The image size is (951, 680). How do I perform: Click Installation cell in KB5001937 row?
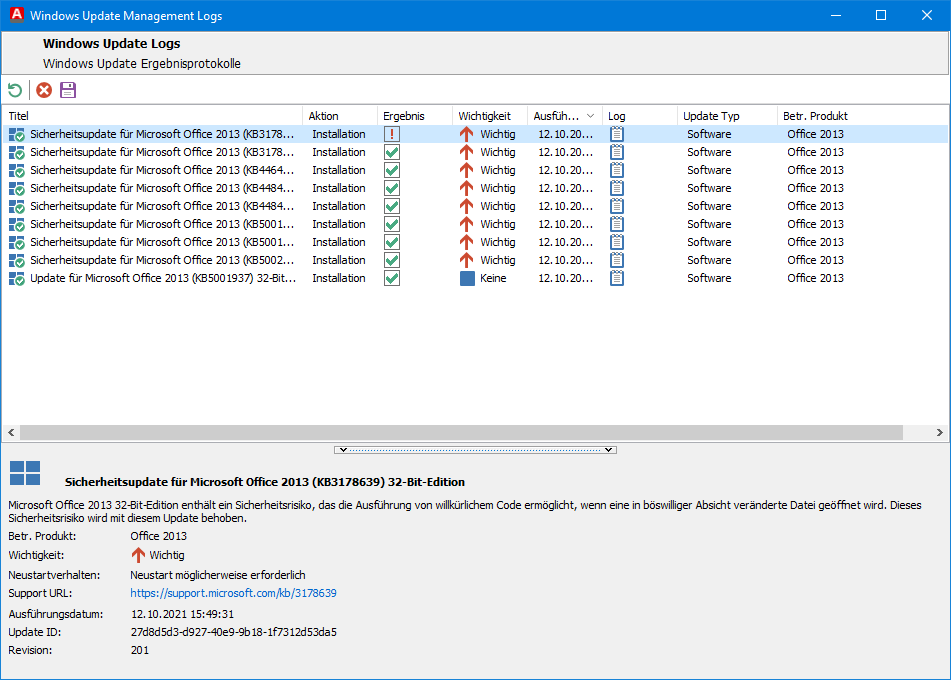point(339,278)
